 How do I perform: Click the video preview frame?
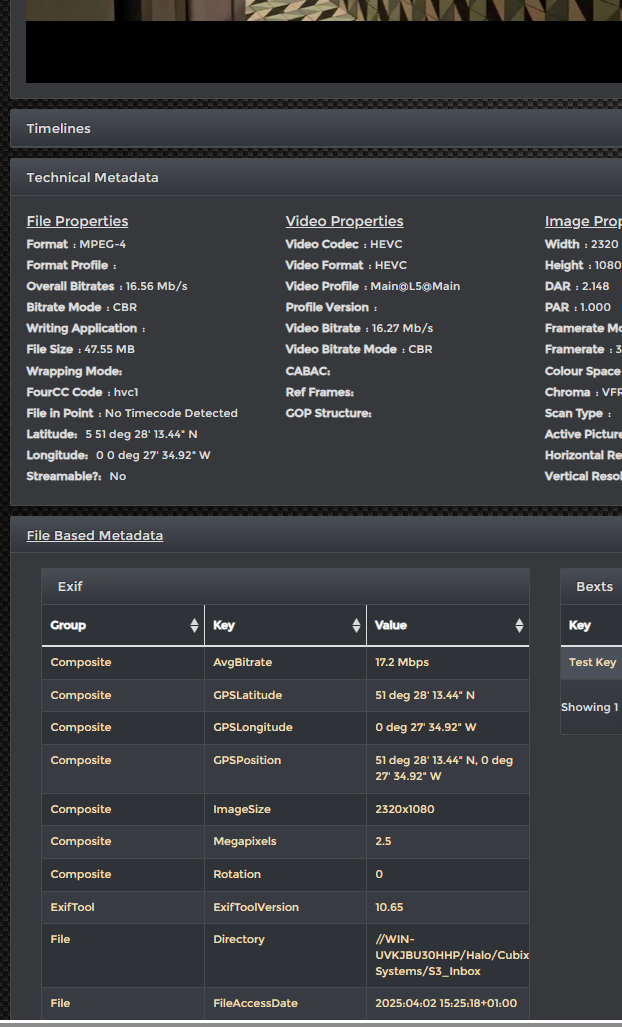pos(324,40)
